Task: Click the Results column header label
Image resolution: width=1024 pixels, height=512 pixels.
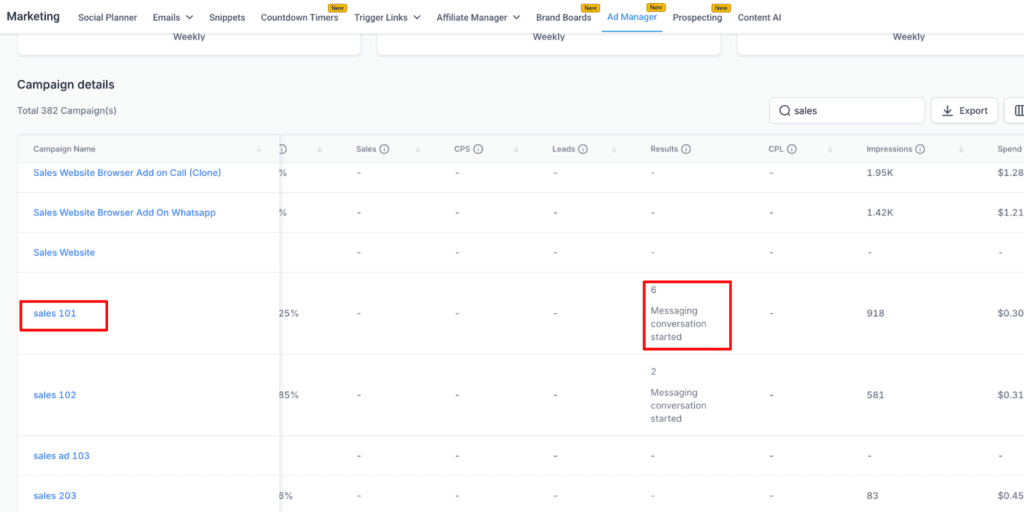Action: pos(664,150)
